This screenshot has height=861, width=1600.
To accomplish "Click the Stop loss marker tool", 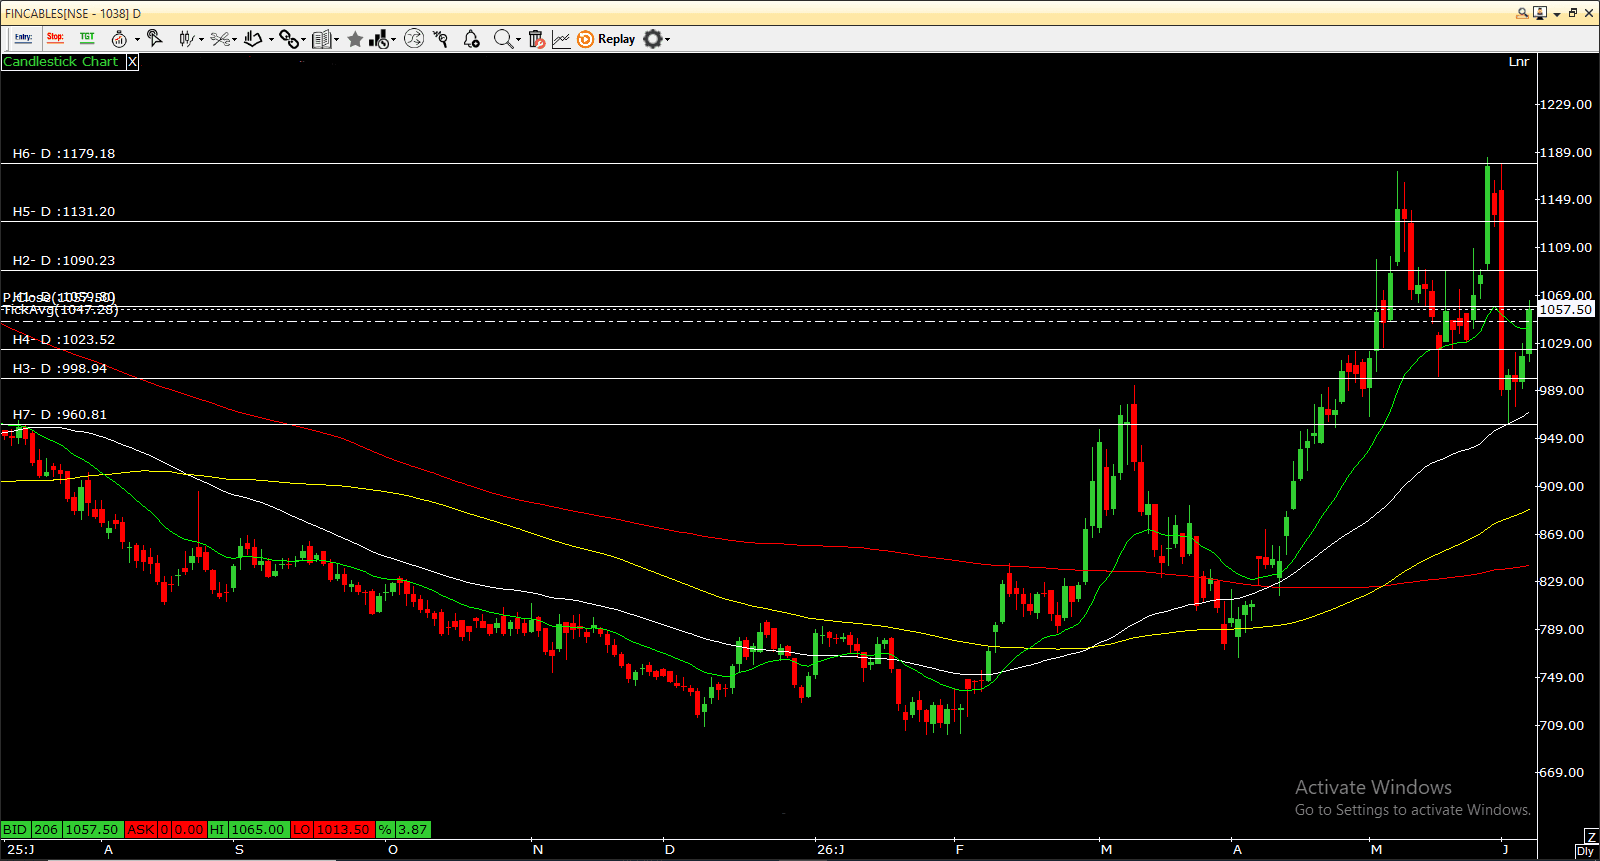I will 55,38.
